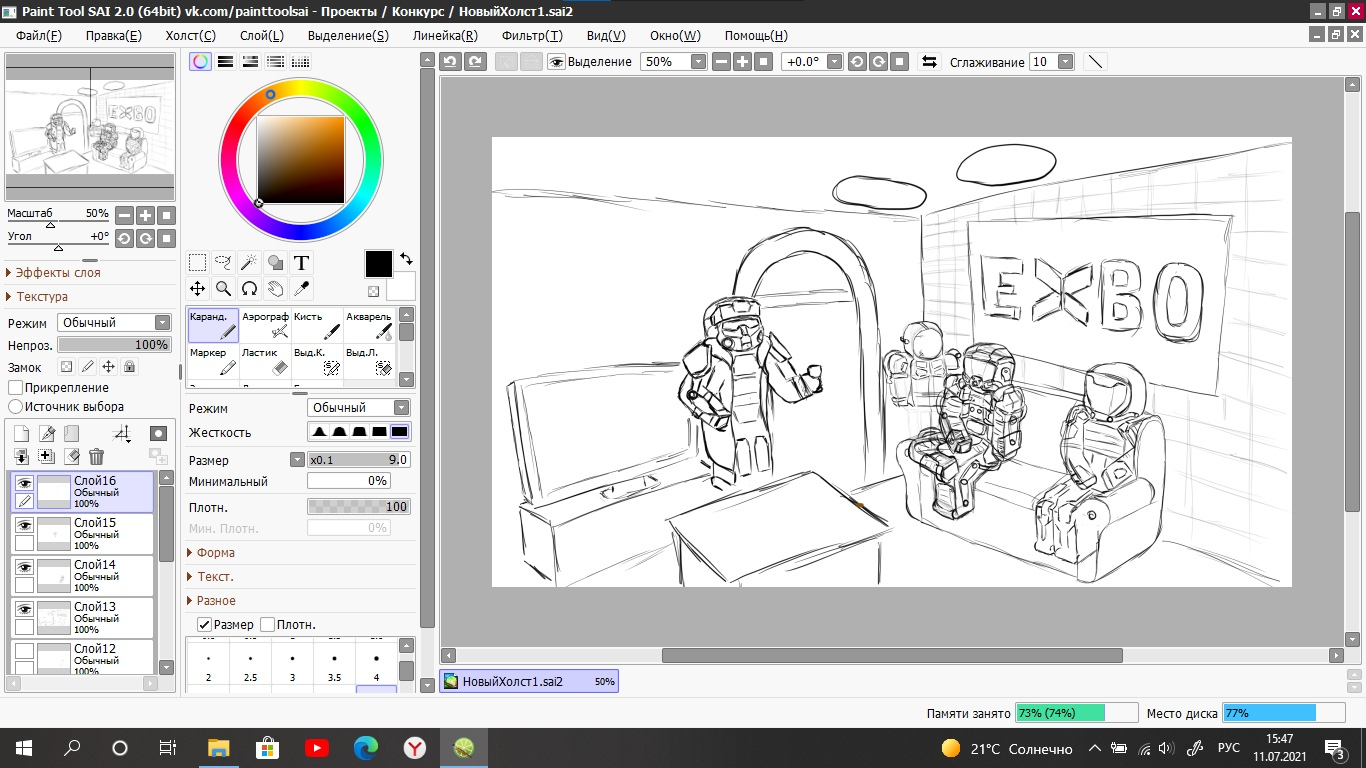
Task: Open the Выделение menu
Action: (348, 35)
